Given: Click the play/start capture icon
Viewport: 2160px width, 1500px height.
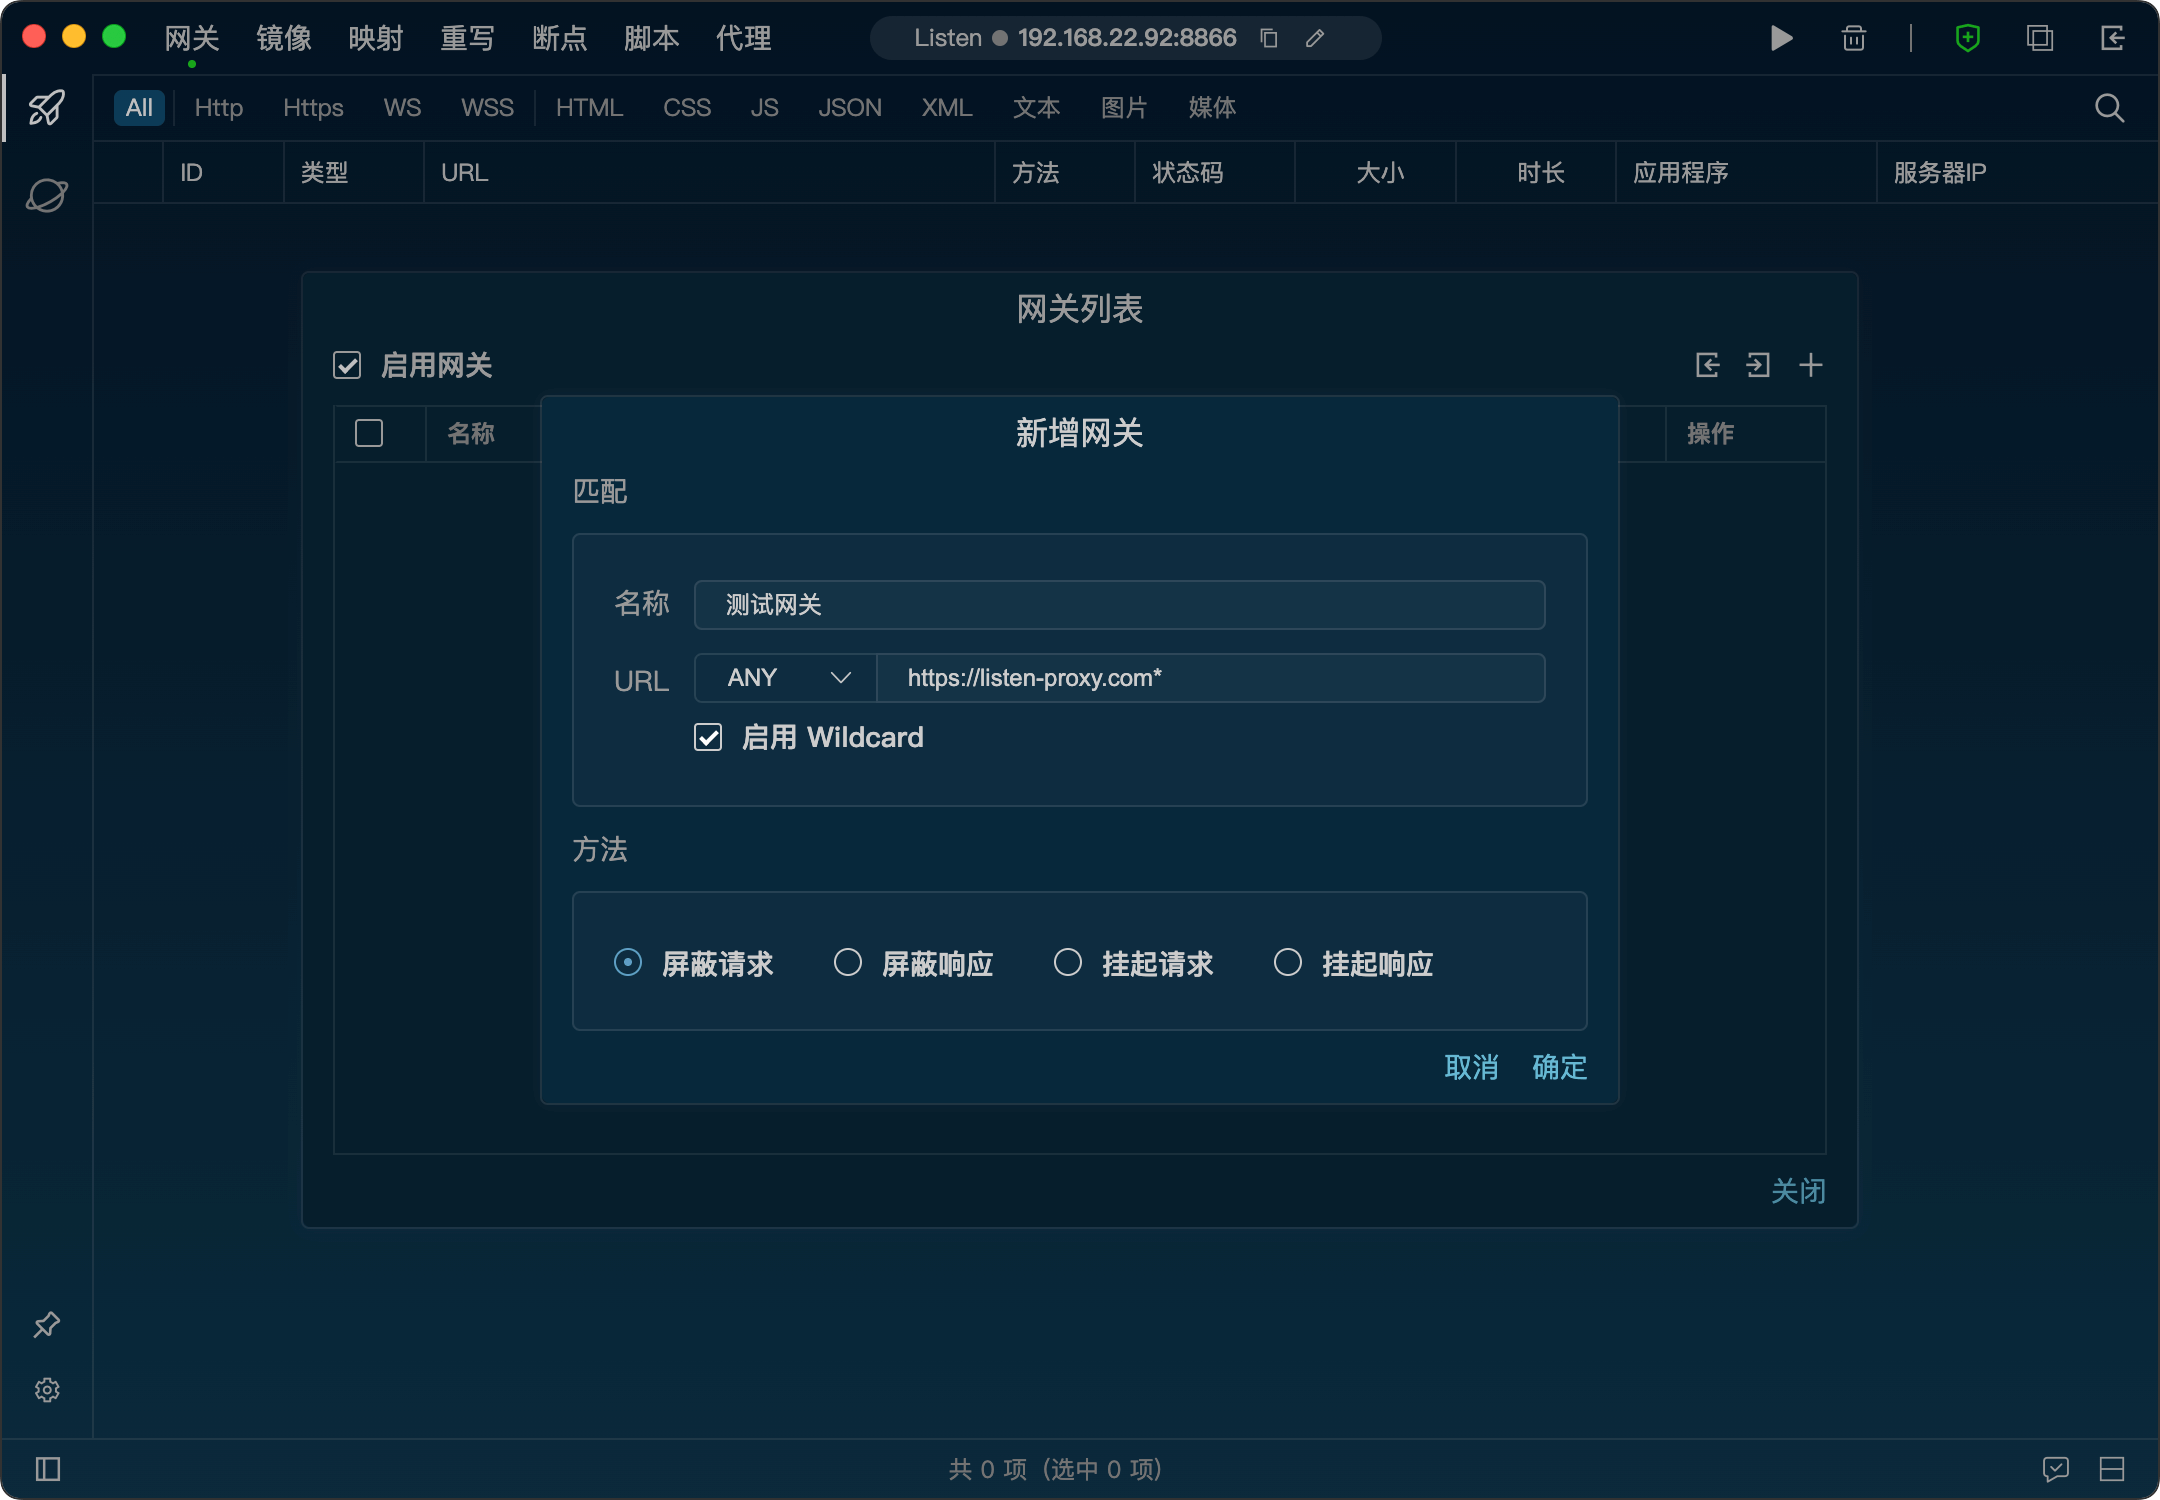Looking at the screenshot, I should click(1781, 38).
